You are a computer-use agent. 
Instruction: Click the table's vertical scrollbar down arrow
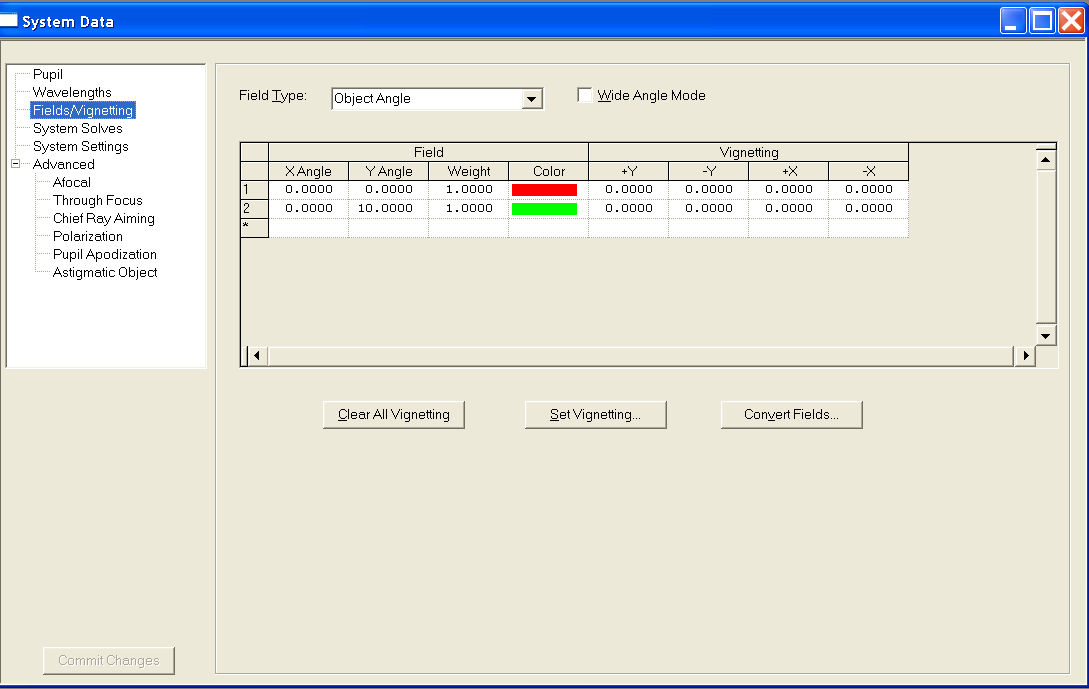[1046, 335]
